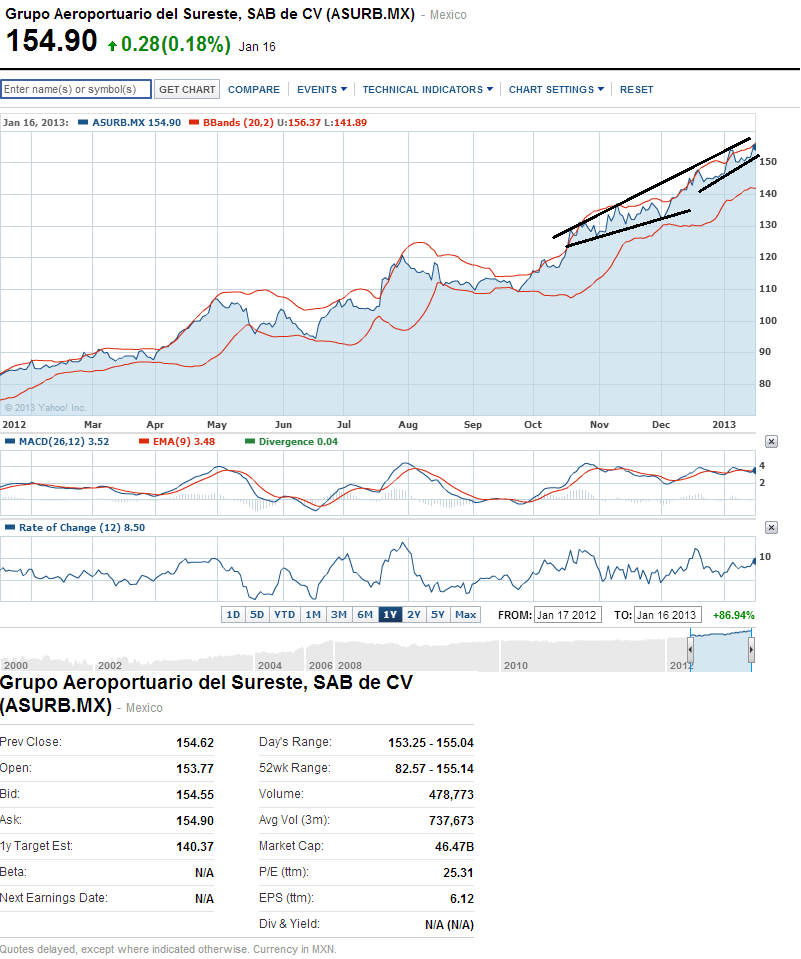
Task: Click the blue ASURB.MX legend swatch
Action: pos(83,122)
